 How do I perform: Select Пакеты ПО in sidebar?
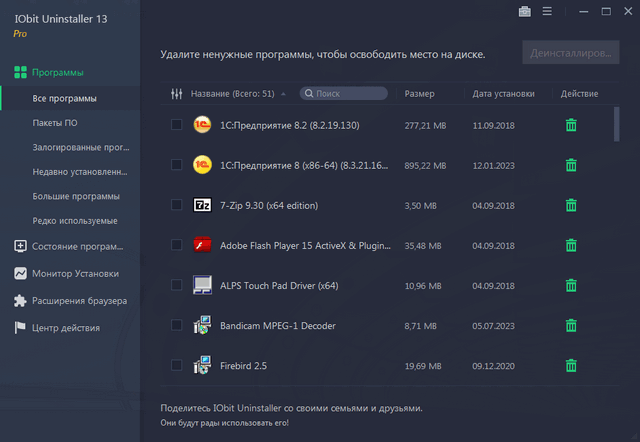tap(57, 123)
